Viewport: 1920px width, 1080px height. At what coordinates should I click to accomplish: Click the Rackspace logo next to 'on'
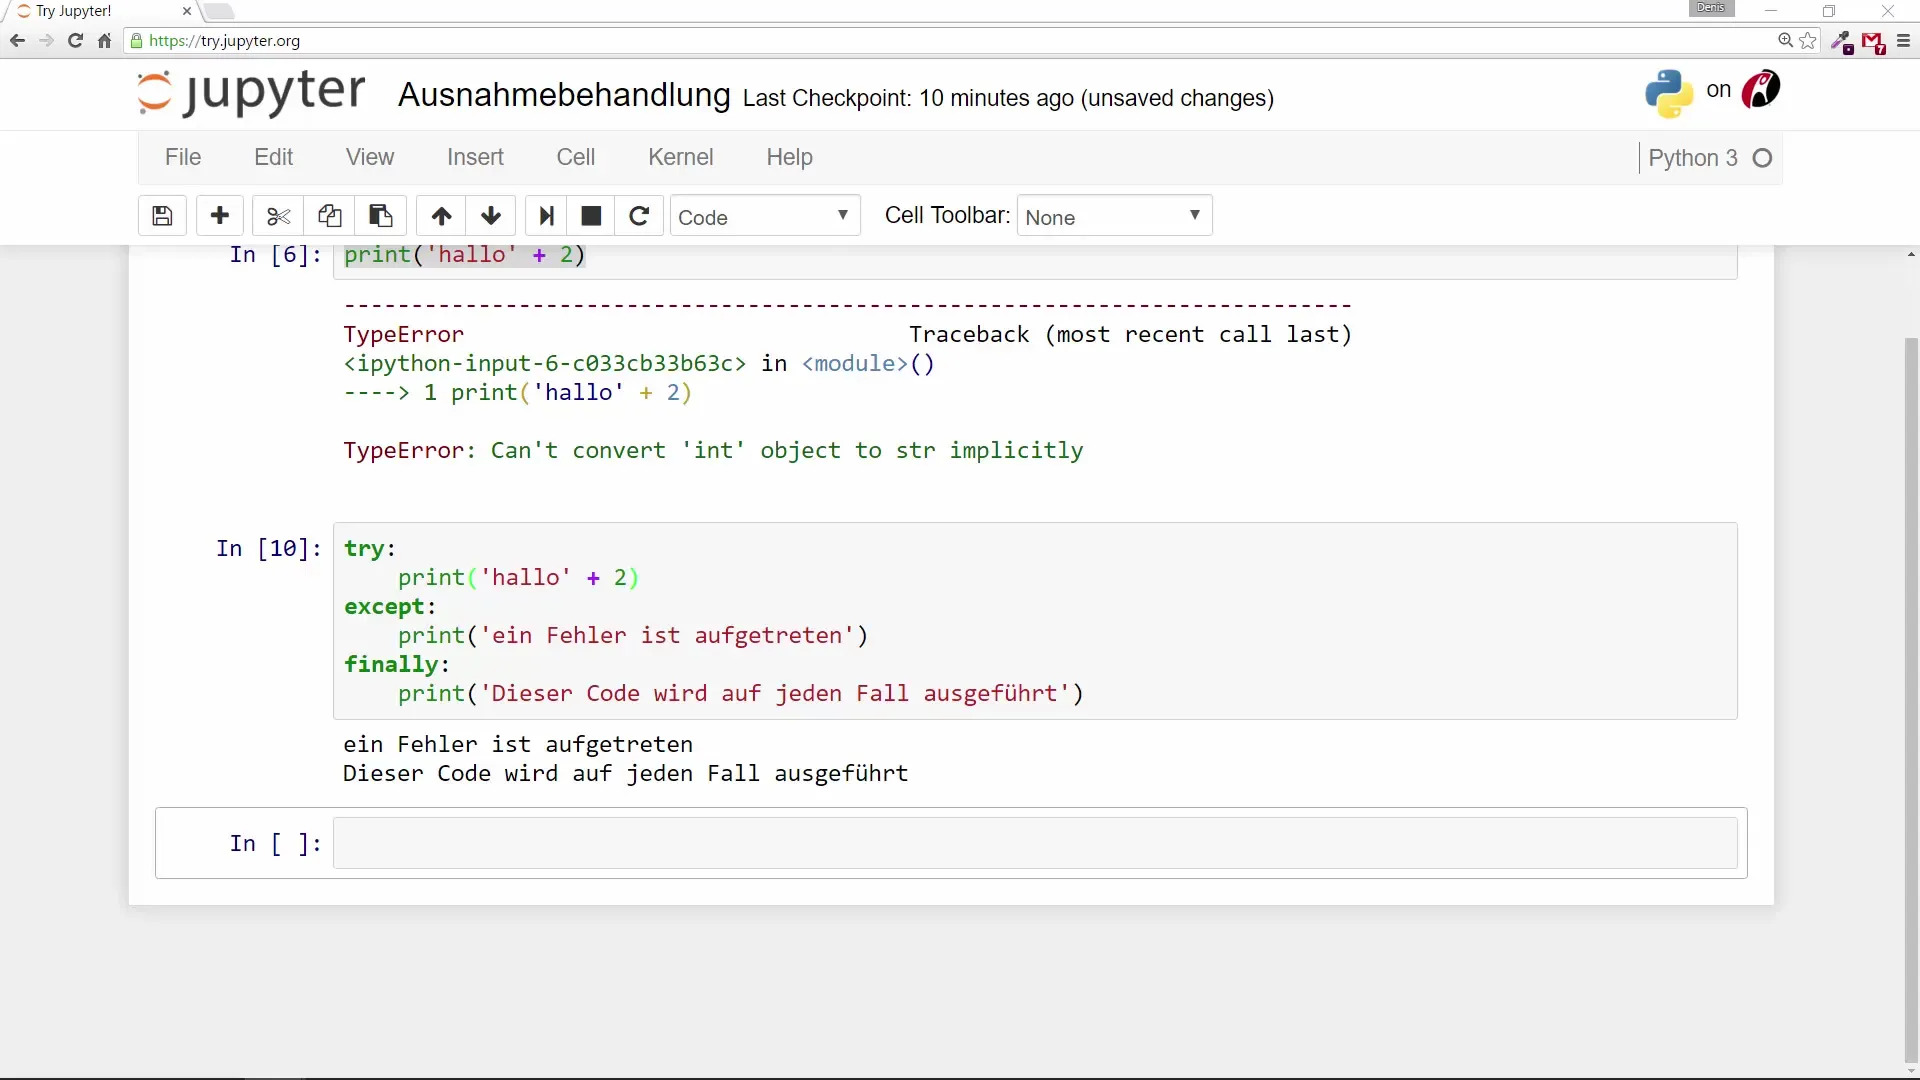point(1761,90)
